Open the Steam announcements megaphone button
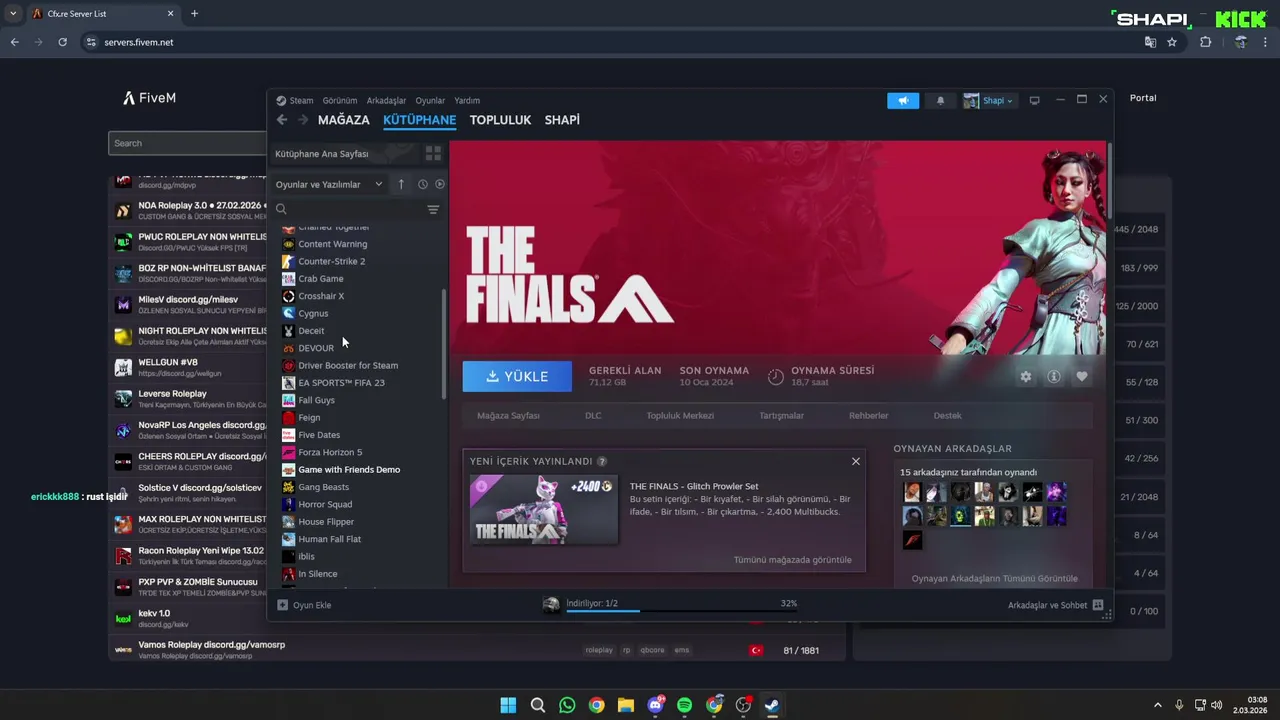 pos(903,100)
